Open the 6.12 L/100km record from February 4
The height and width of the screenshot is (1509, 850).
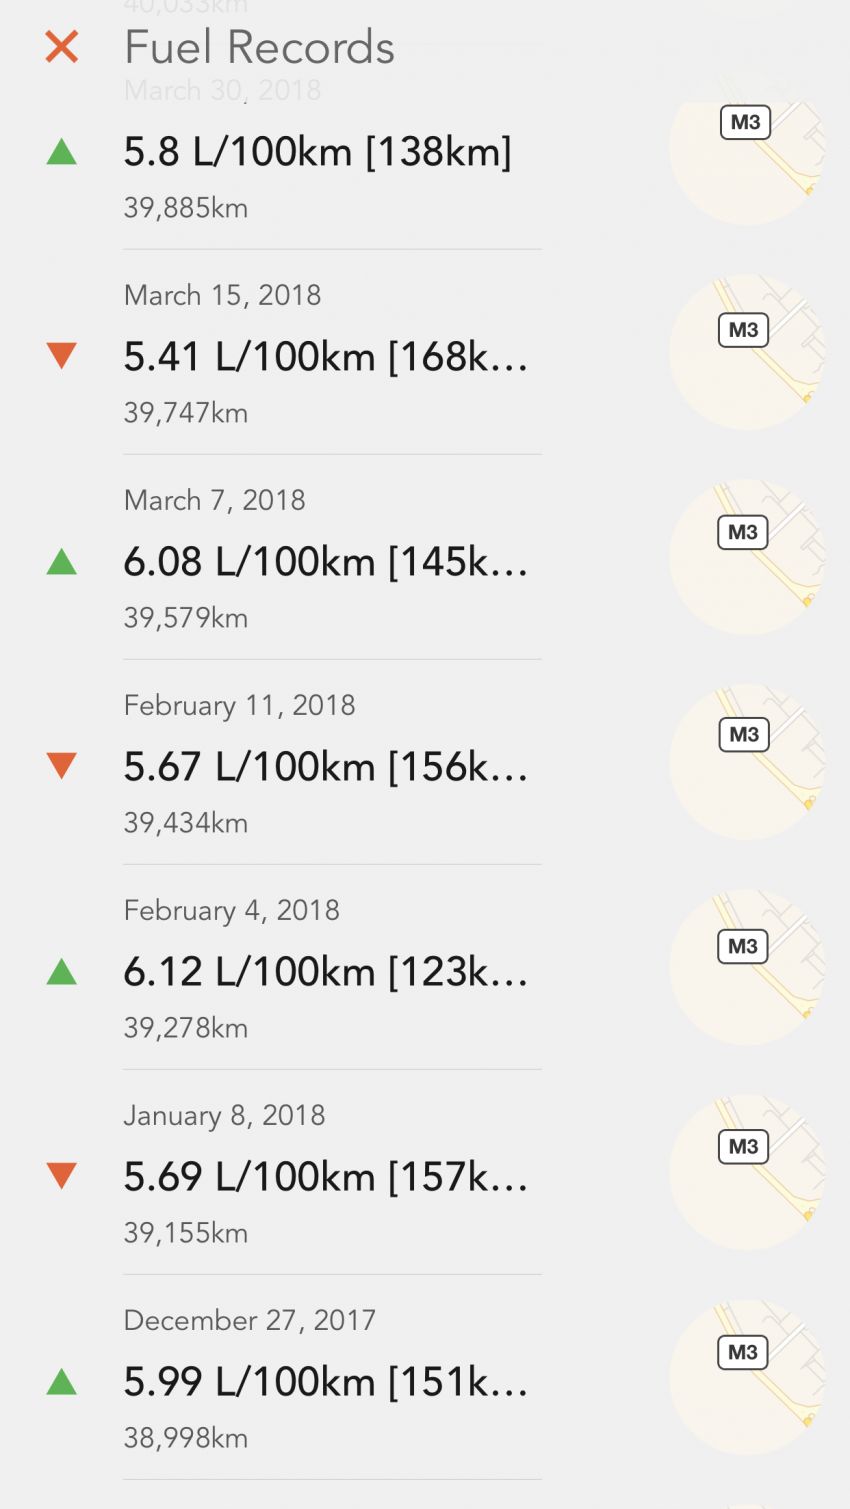pos(332,968)
